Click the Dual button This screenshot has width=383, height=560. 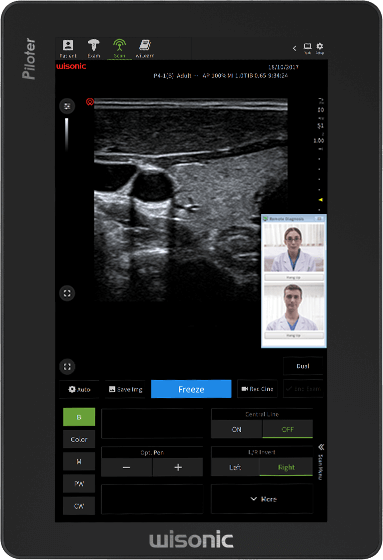pos(303,366)
